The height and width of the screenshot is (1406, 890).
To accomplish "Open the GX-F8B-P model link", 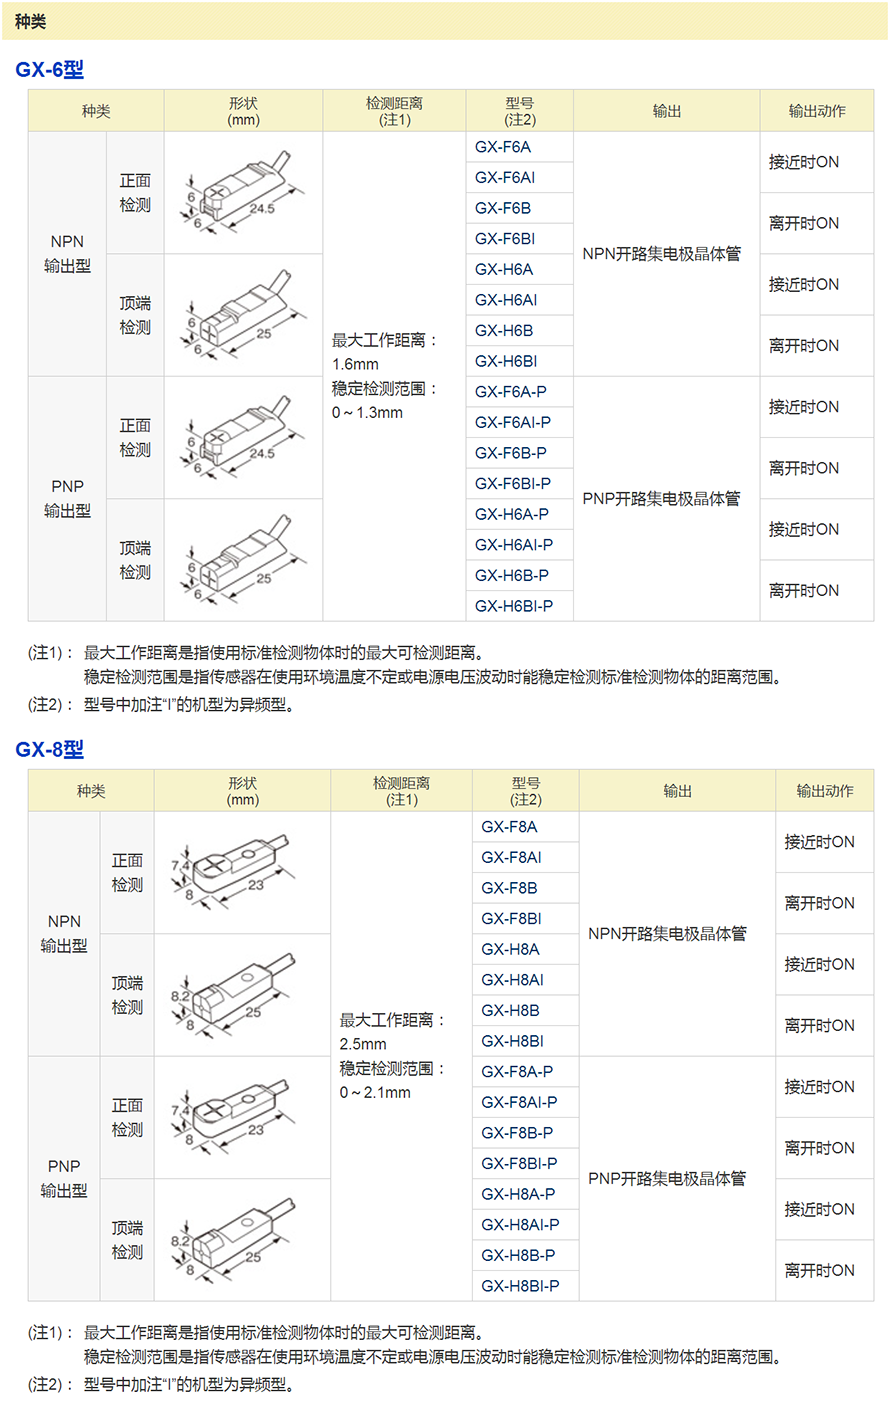I will pyautogui.click(x=516, y=1133).
